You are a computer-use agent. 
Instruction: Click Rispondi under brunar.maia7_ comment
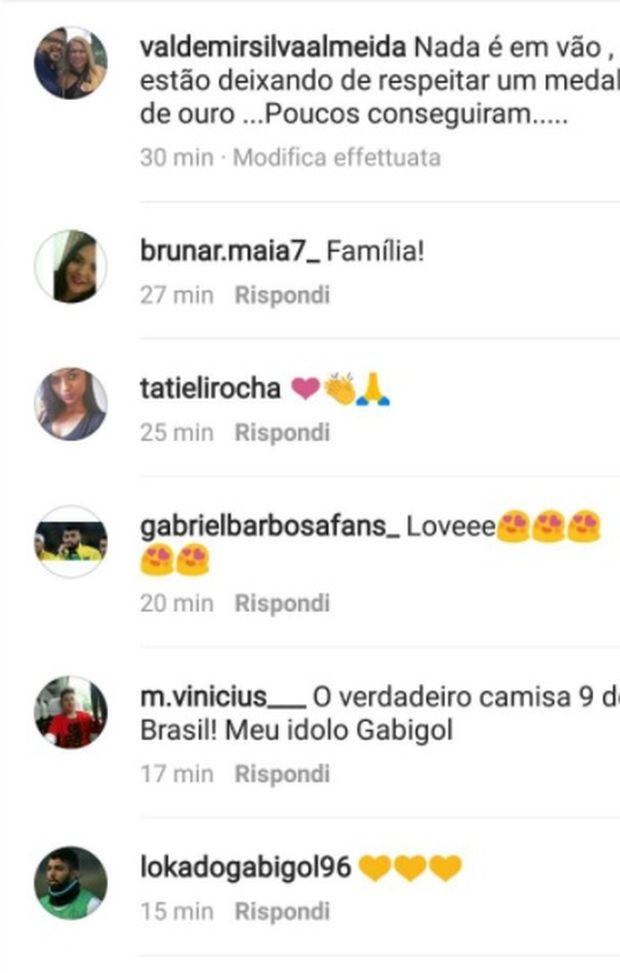click(x=282, y=295)
